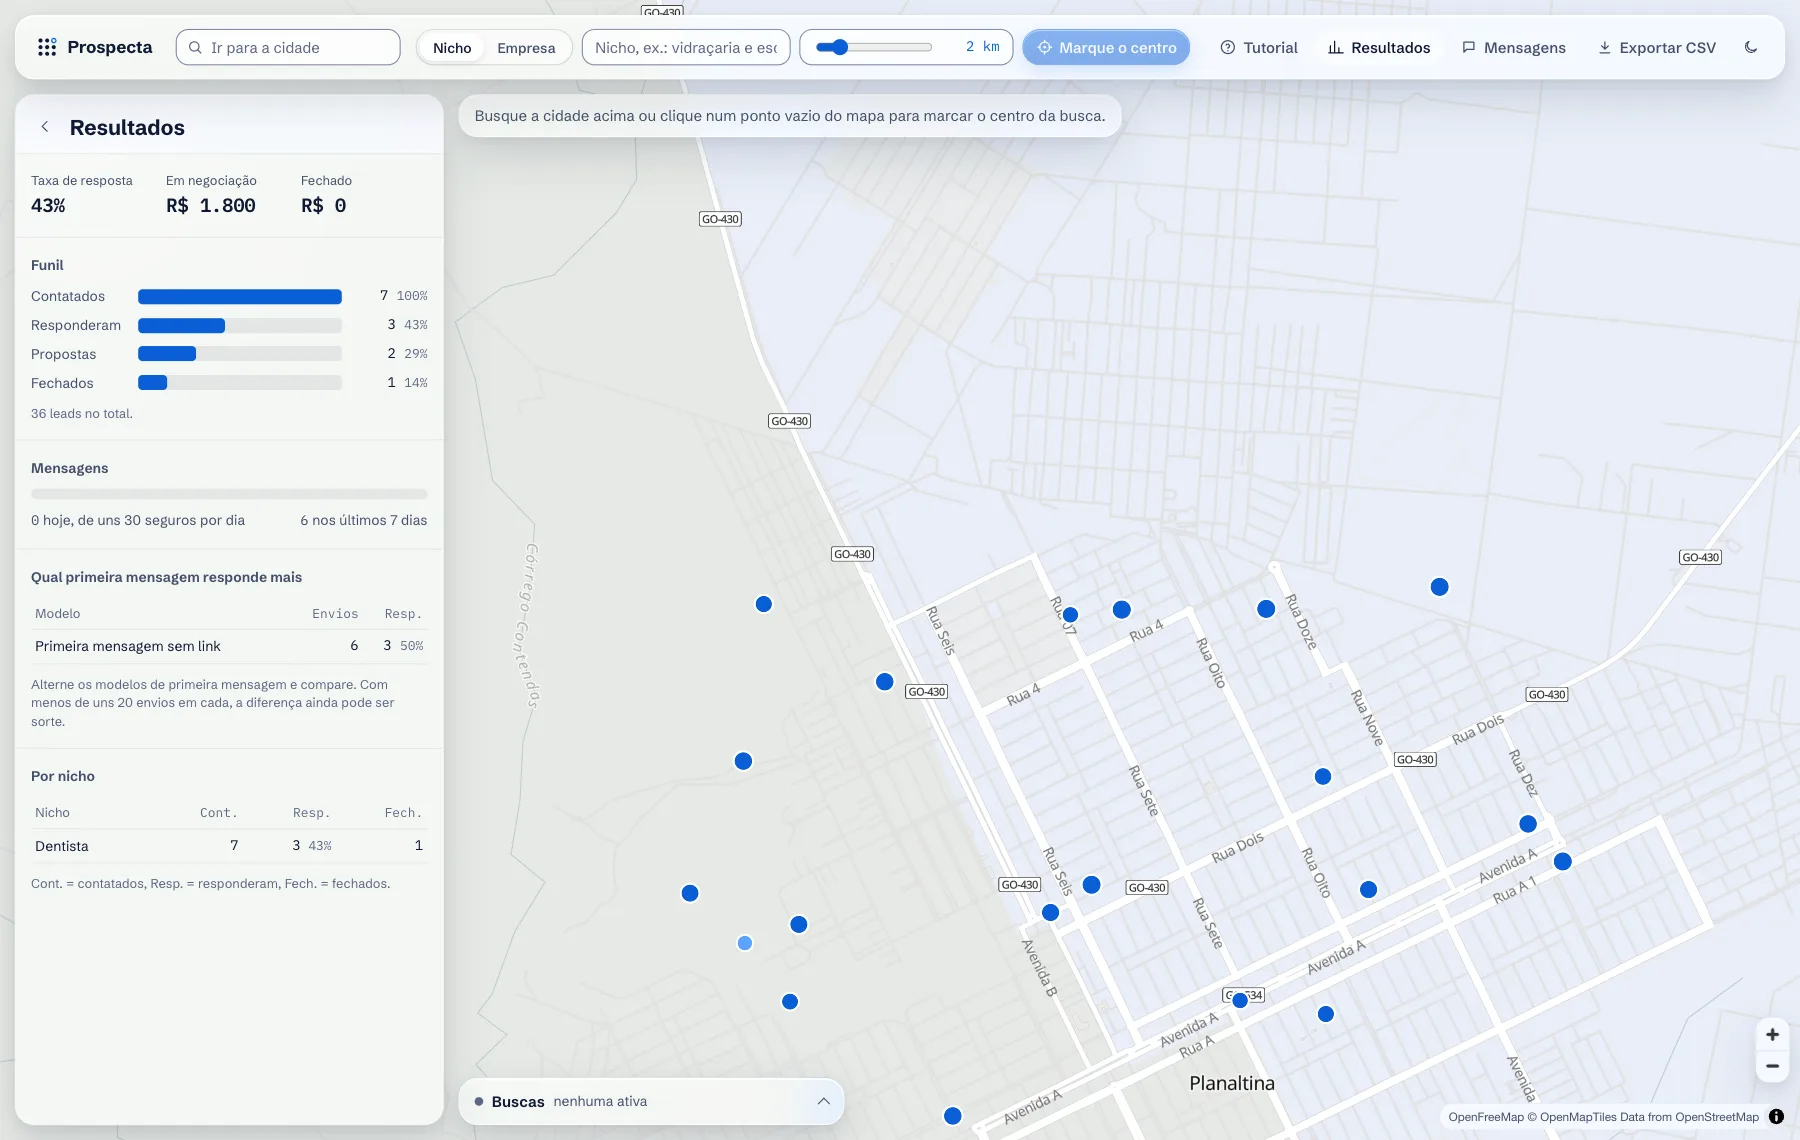Viewport: 1800px width, 1140px height.
Task: Select the Nicho search mode
Action: pyautogui.click(x=452, y=47)
